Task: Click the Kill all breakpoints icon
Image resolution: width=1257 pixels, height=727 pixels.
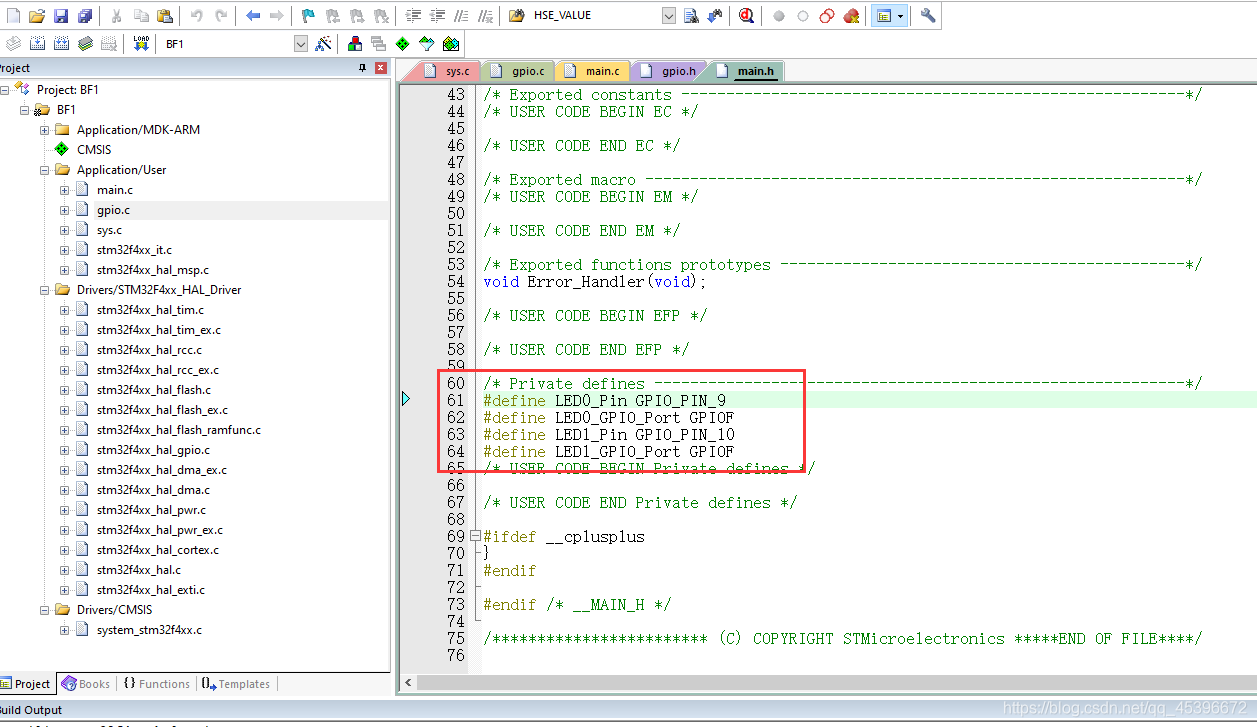Action: pyautogui.click(x=851, y=16)
